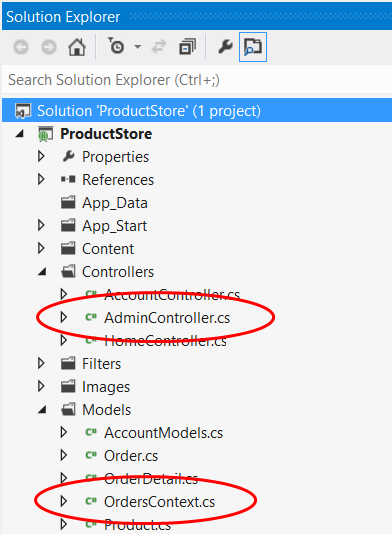The width and height of the screenshot is (392, 534).
Task: Expand the Images folder
Action: pos(41,386)
